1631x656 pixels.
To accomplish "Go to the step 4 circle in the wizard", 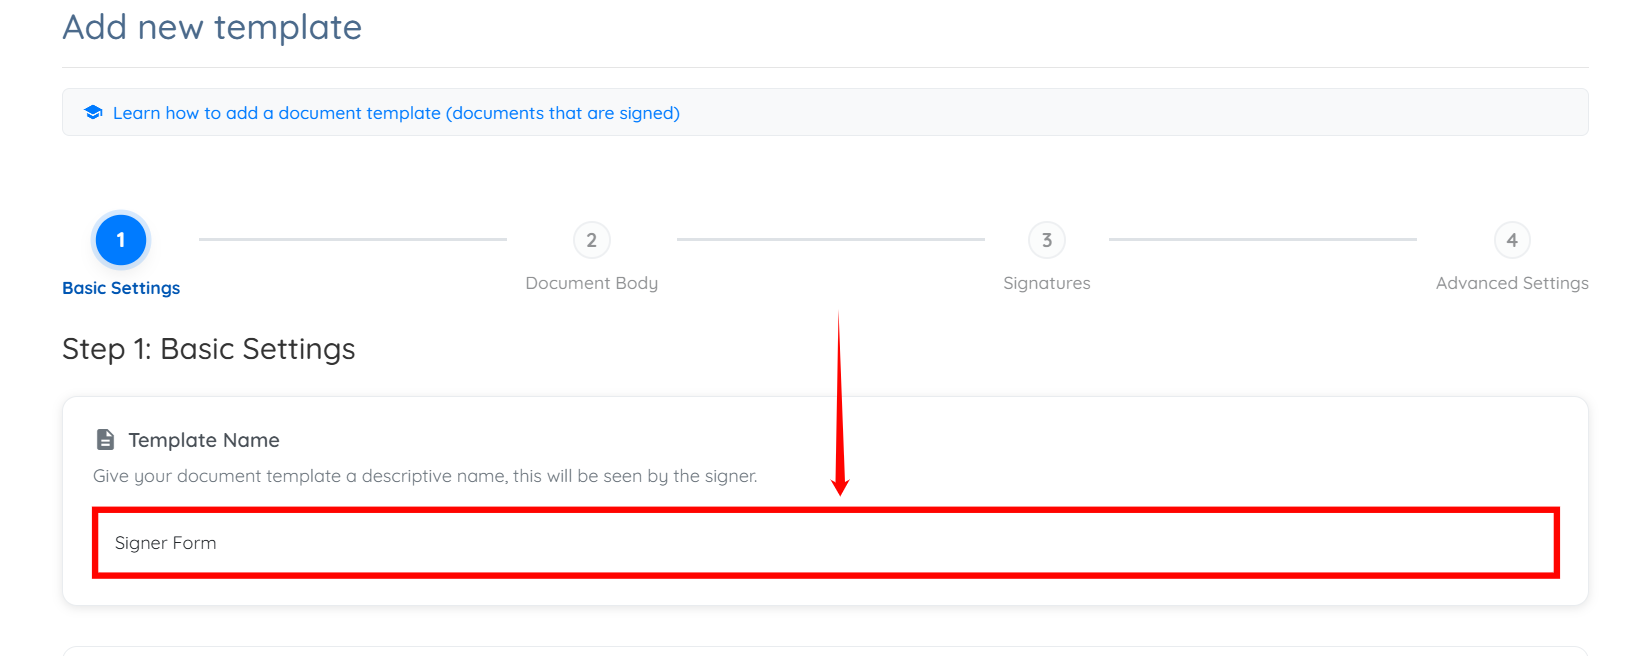I will click(1512, 240).
